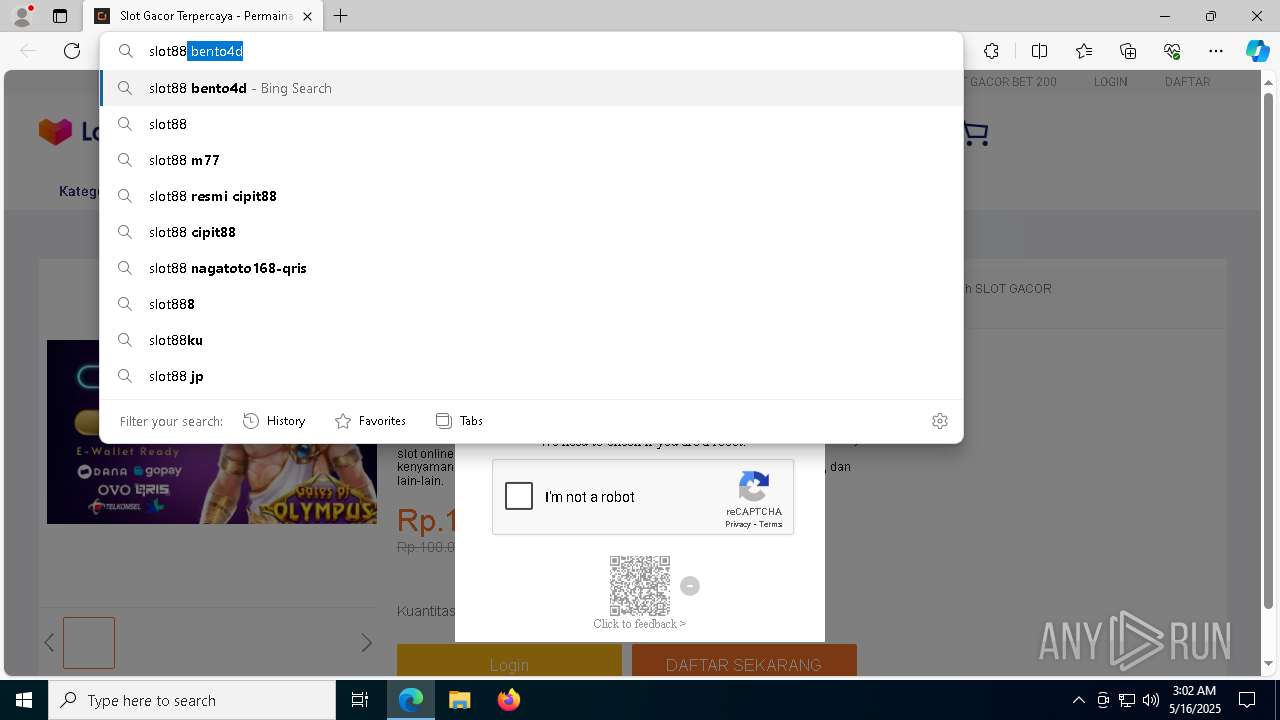The image size is (1280, 720).
Task: Collapse the QR code with minus icon
Action: point(690,586)
